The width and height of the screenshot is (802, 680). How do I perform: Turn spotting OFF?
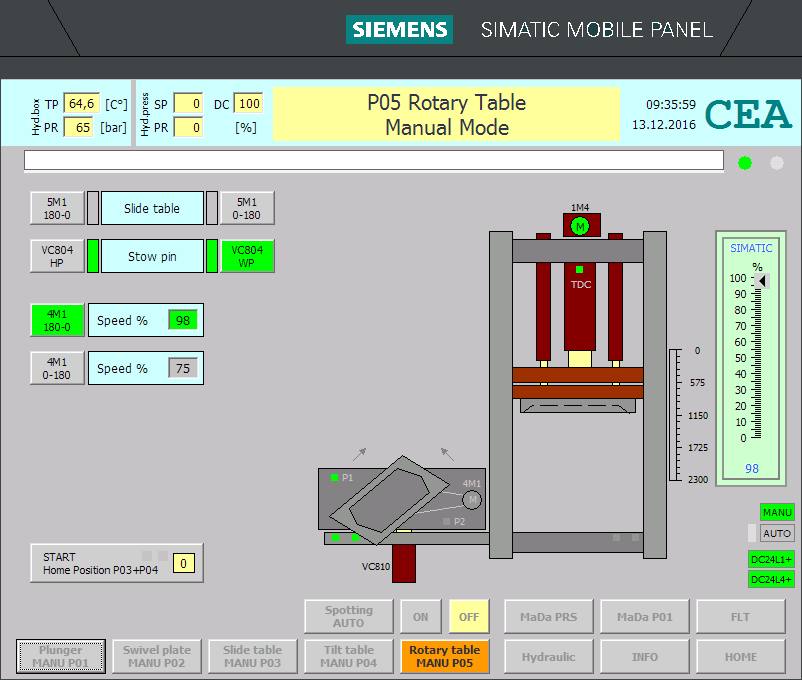[x=469, y=617]
